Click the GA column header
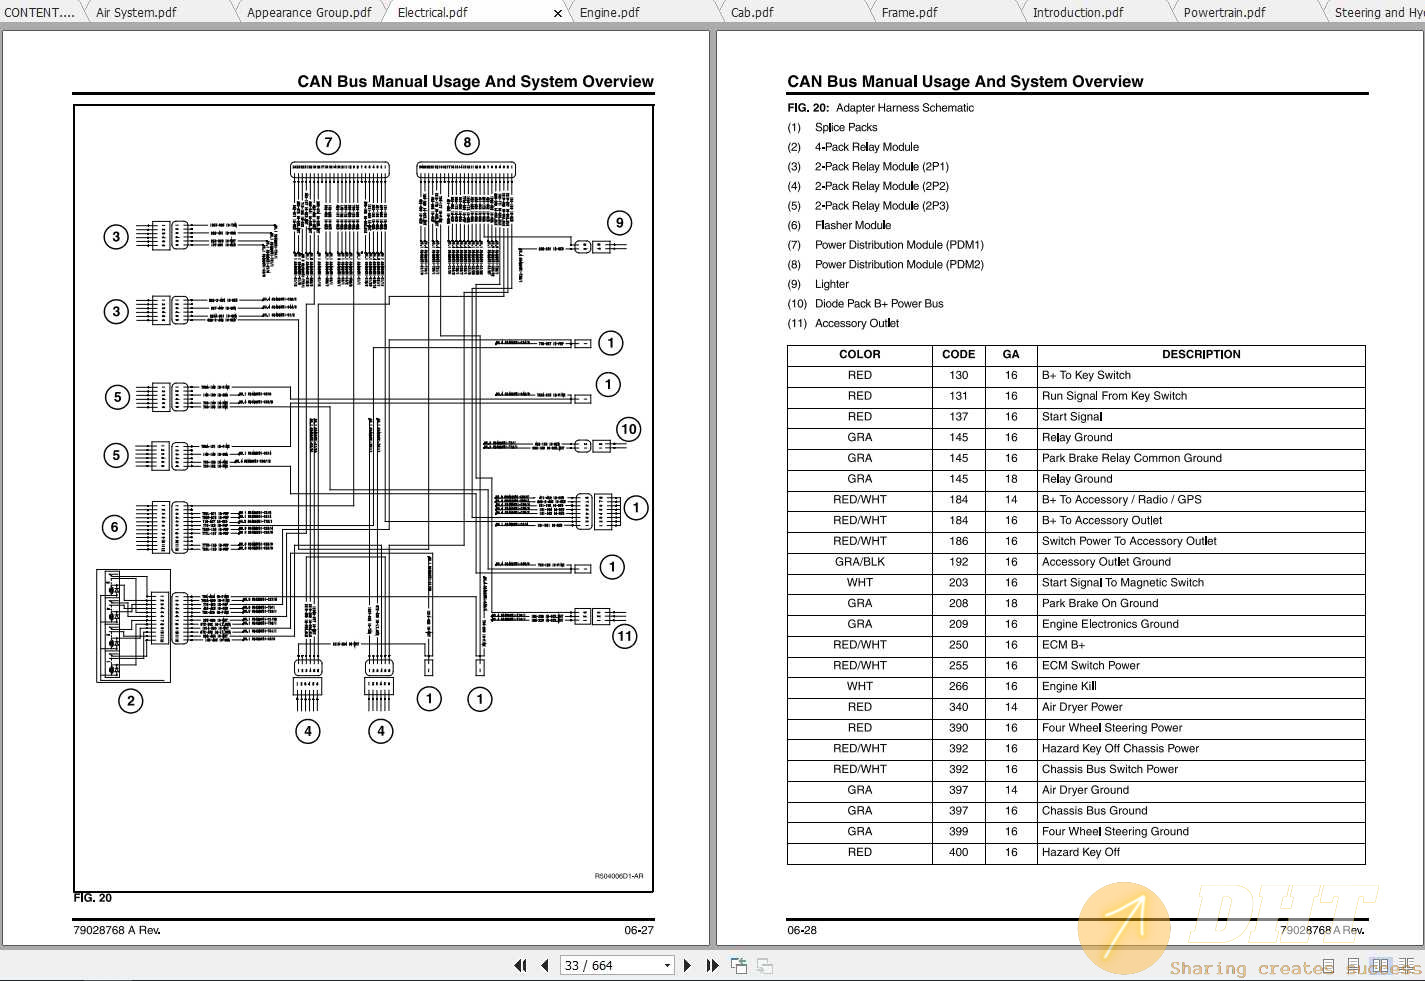 point(1011,354)
